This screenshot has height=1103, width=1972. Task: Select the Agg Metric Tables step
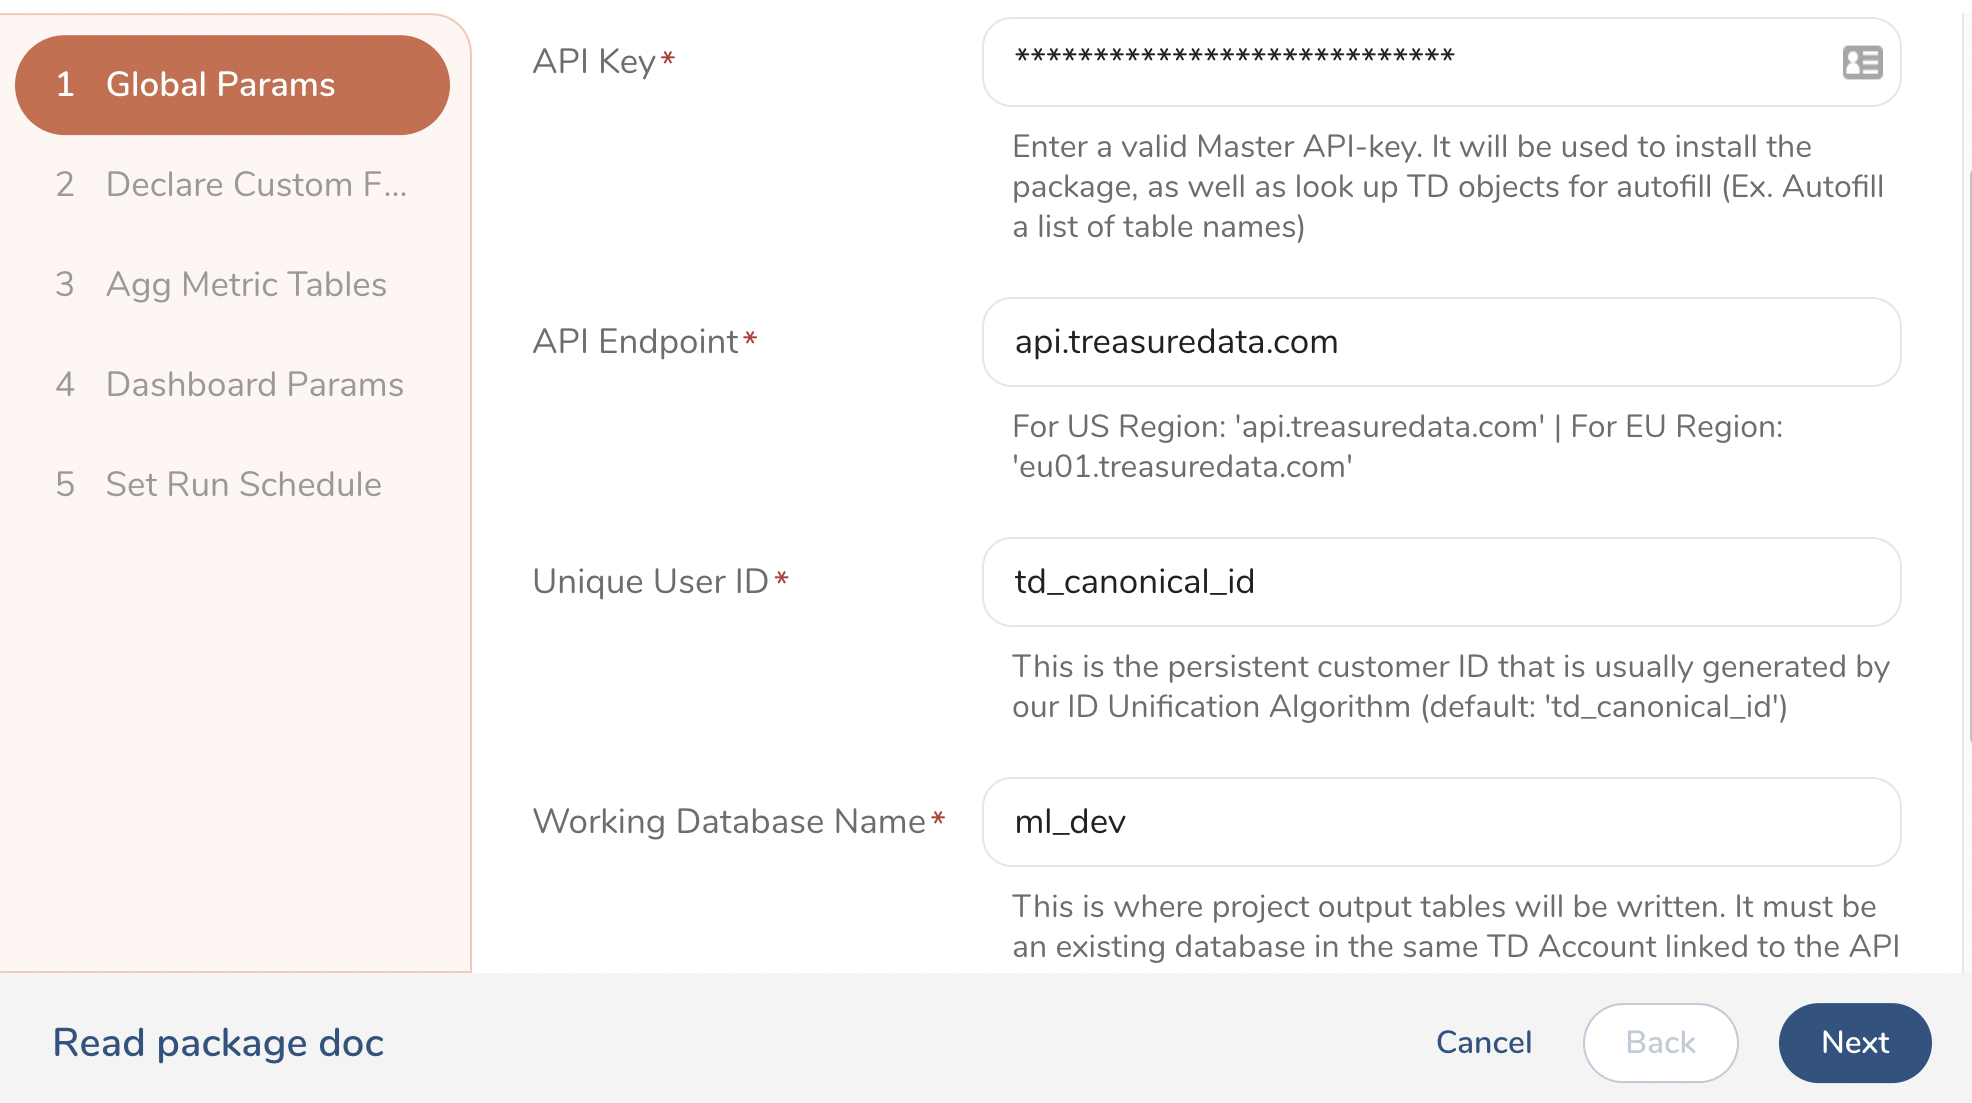[x=246, y=285]
